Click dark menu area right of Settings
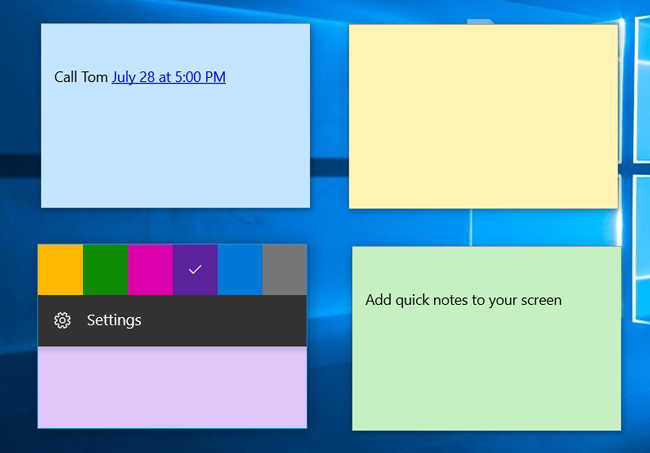 pyautogui.click(x=230, y=321)
